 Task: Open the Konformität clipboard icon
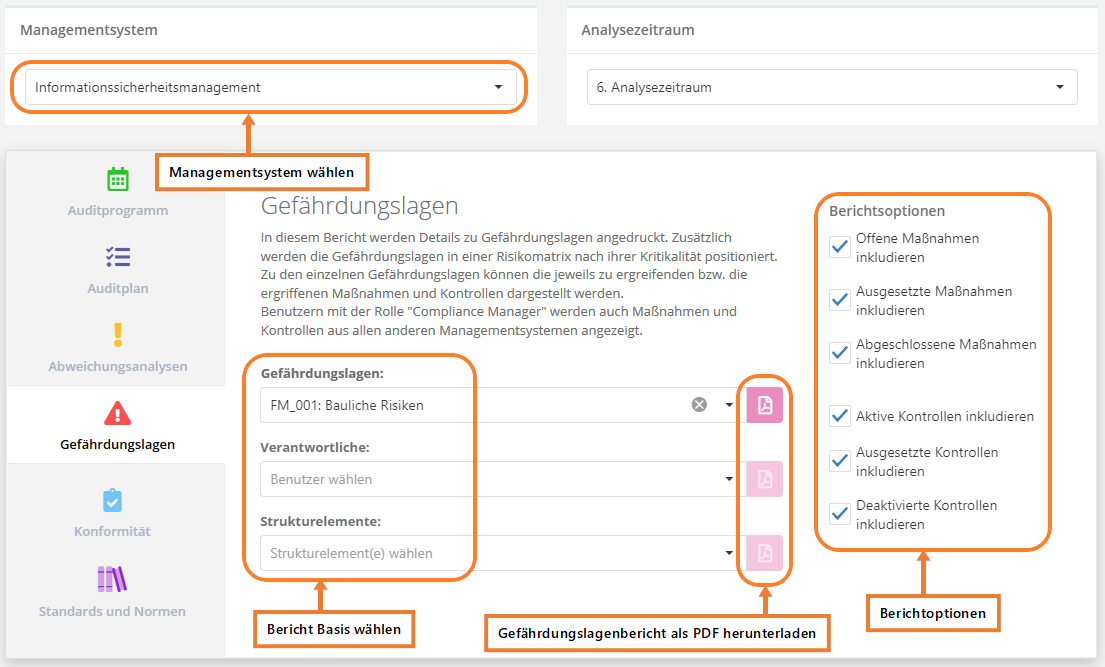point(113,500)
